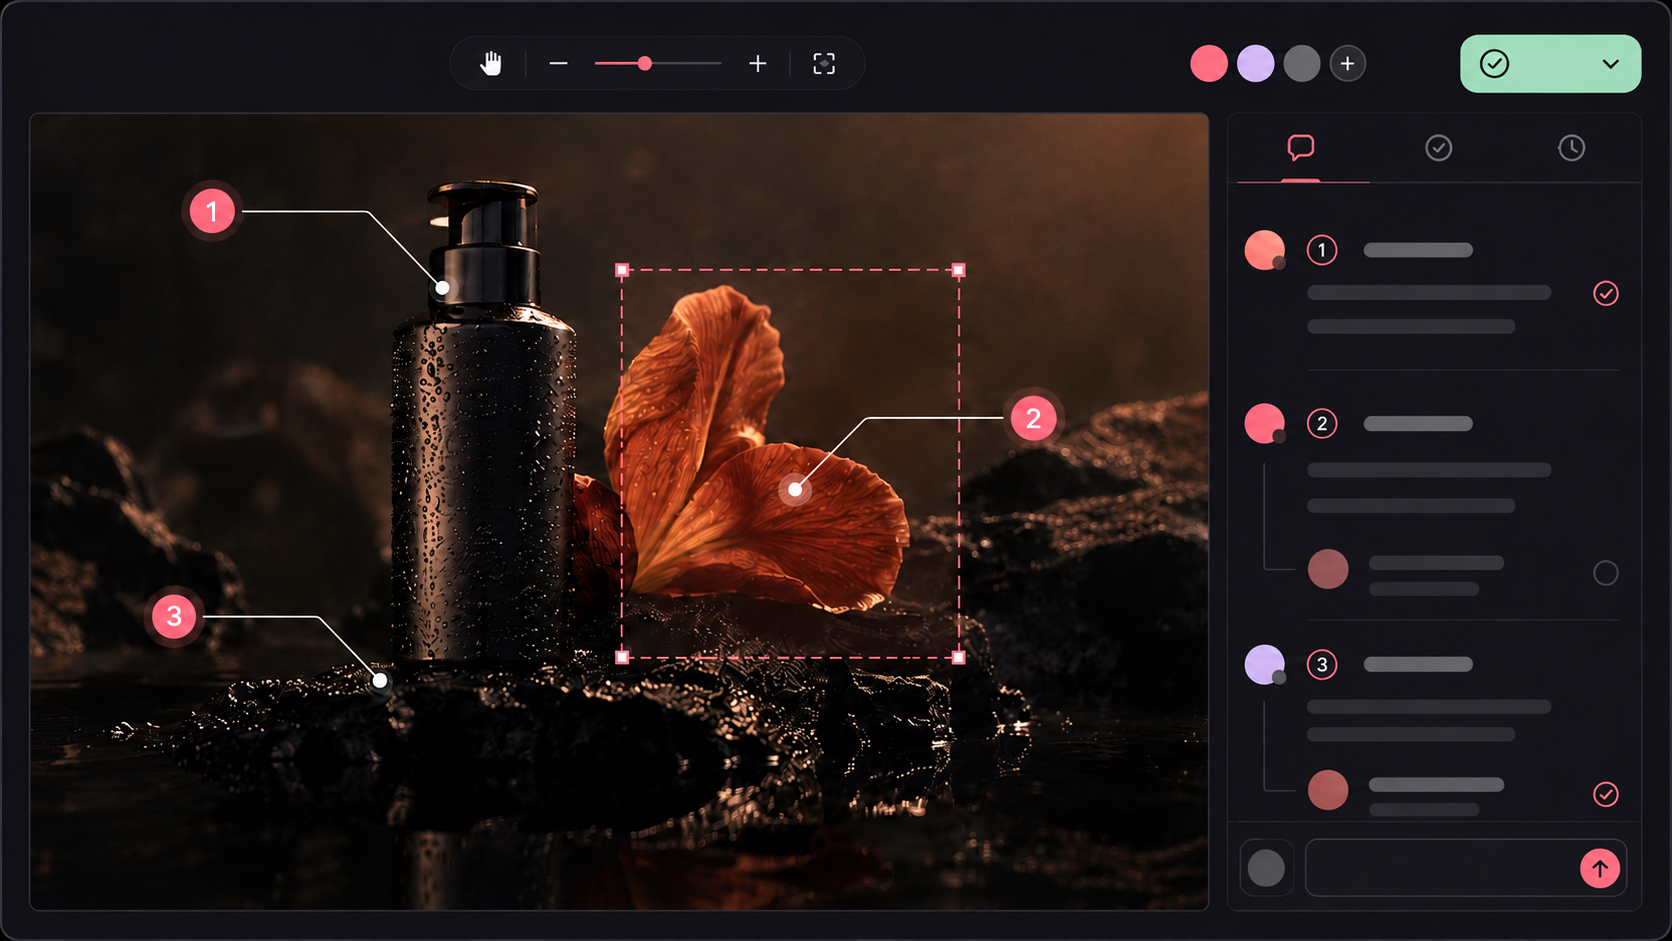The width and height of the screenshot is (1672, 941).
Task: Open the approve button dropdown chevron
Action: click(x=1610, y=64)
